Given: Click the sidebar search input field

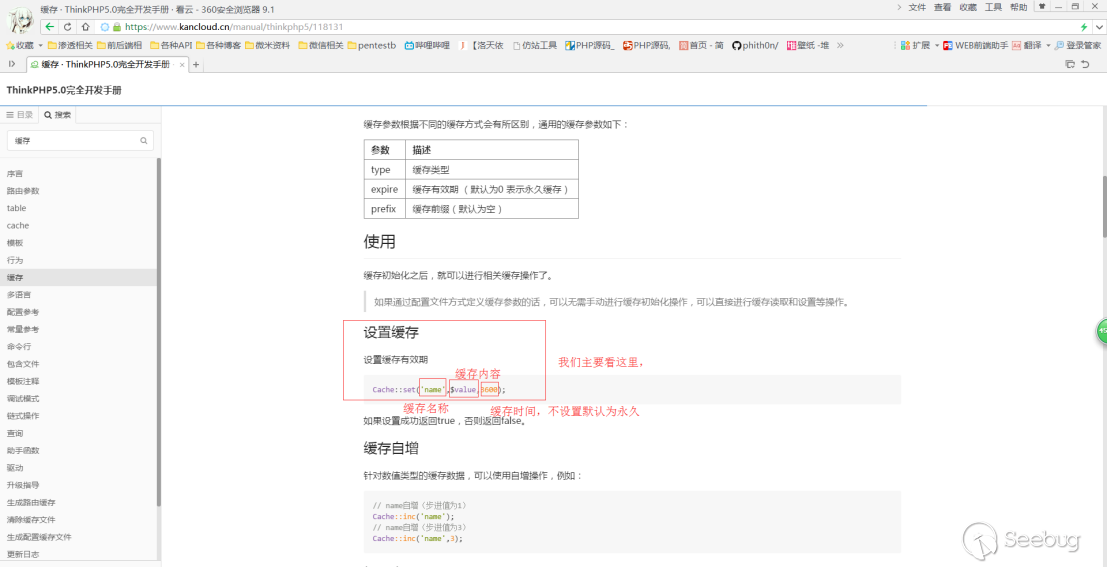Looking at the screenshot, I should (x=80, y=141).
